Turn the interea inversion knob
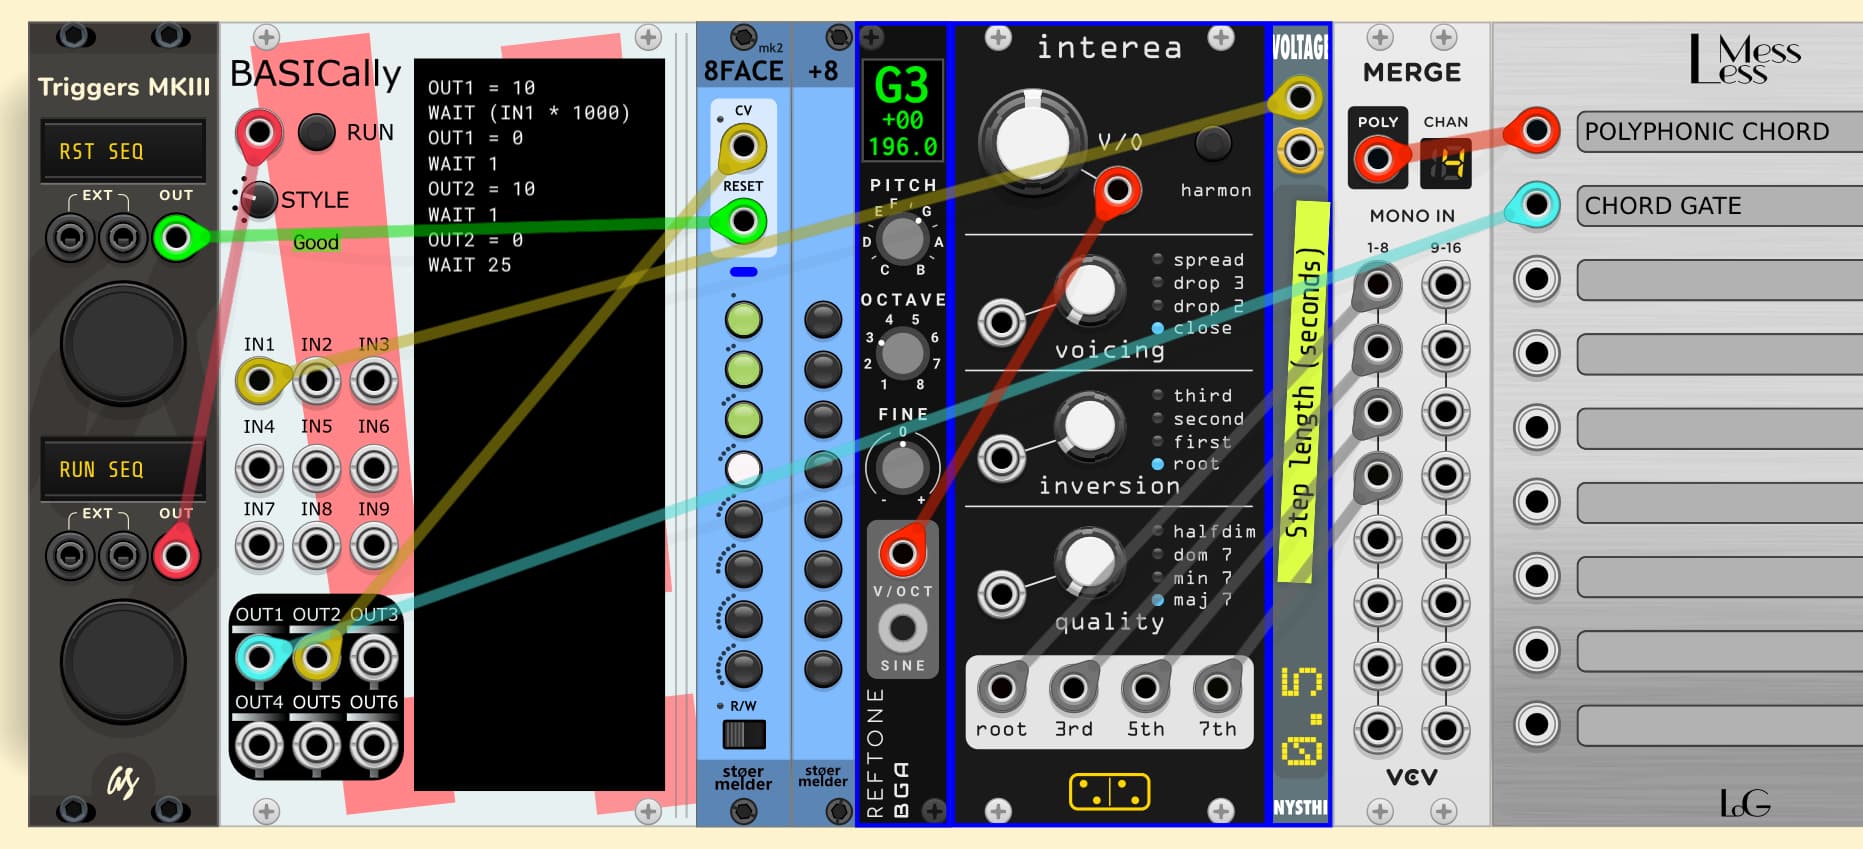 pyautogui.click(x=1090, y=426)
